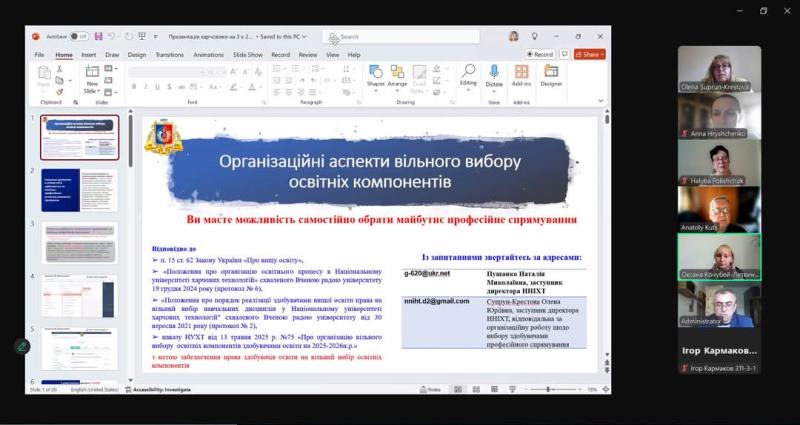The width and height of the screenshot is (800, 425).
Task: Toggle the AutoSave switch
Action: tap(78, 36)
